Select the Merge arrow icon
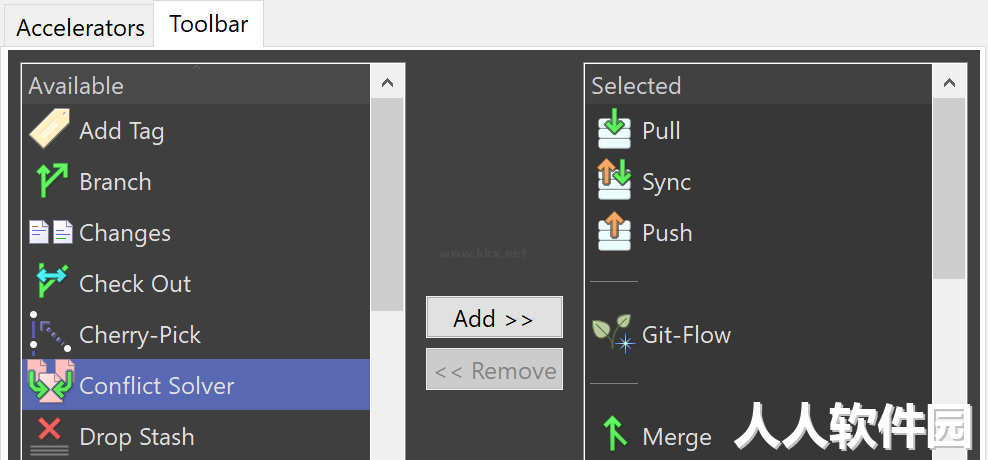 pos(615,433)
